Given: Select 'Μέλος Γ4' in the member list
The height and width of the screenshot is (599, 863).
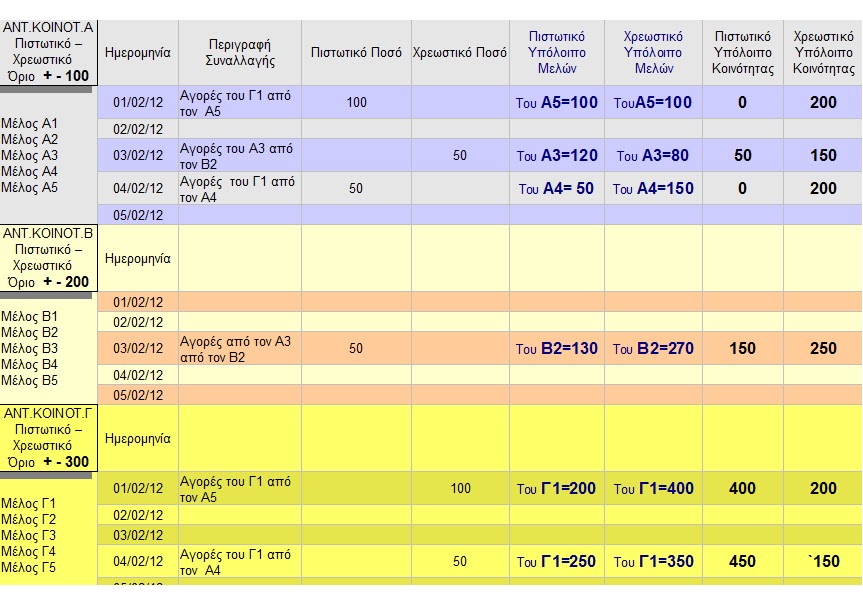Looking at the screenshot, I should (28, 551).
